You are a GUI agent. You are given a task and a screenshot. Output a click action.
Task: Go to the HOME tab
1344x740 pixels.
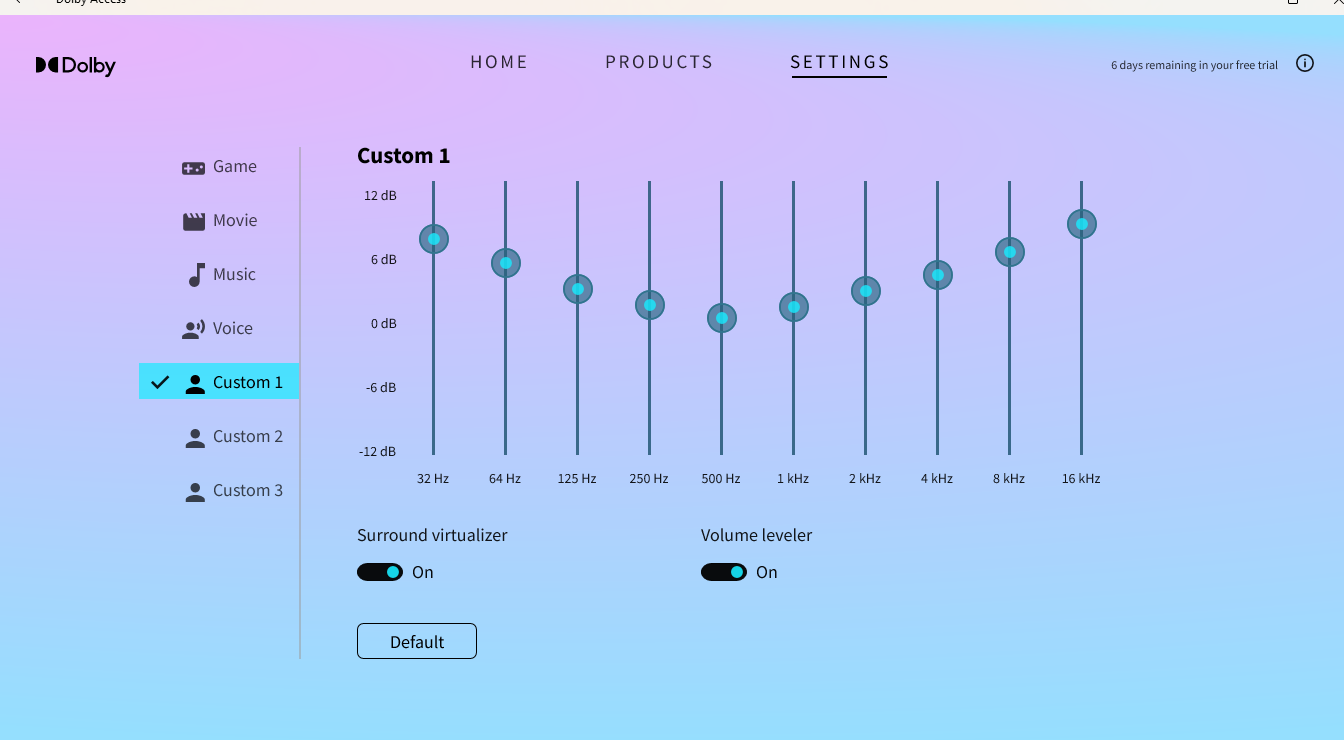point(499,62)
